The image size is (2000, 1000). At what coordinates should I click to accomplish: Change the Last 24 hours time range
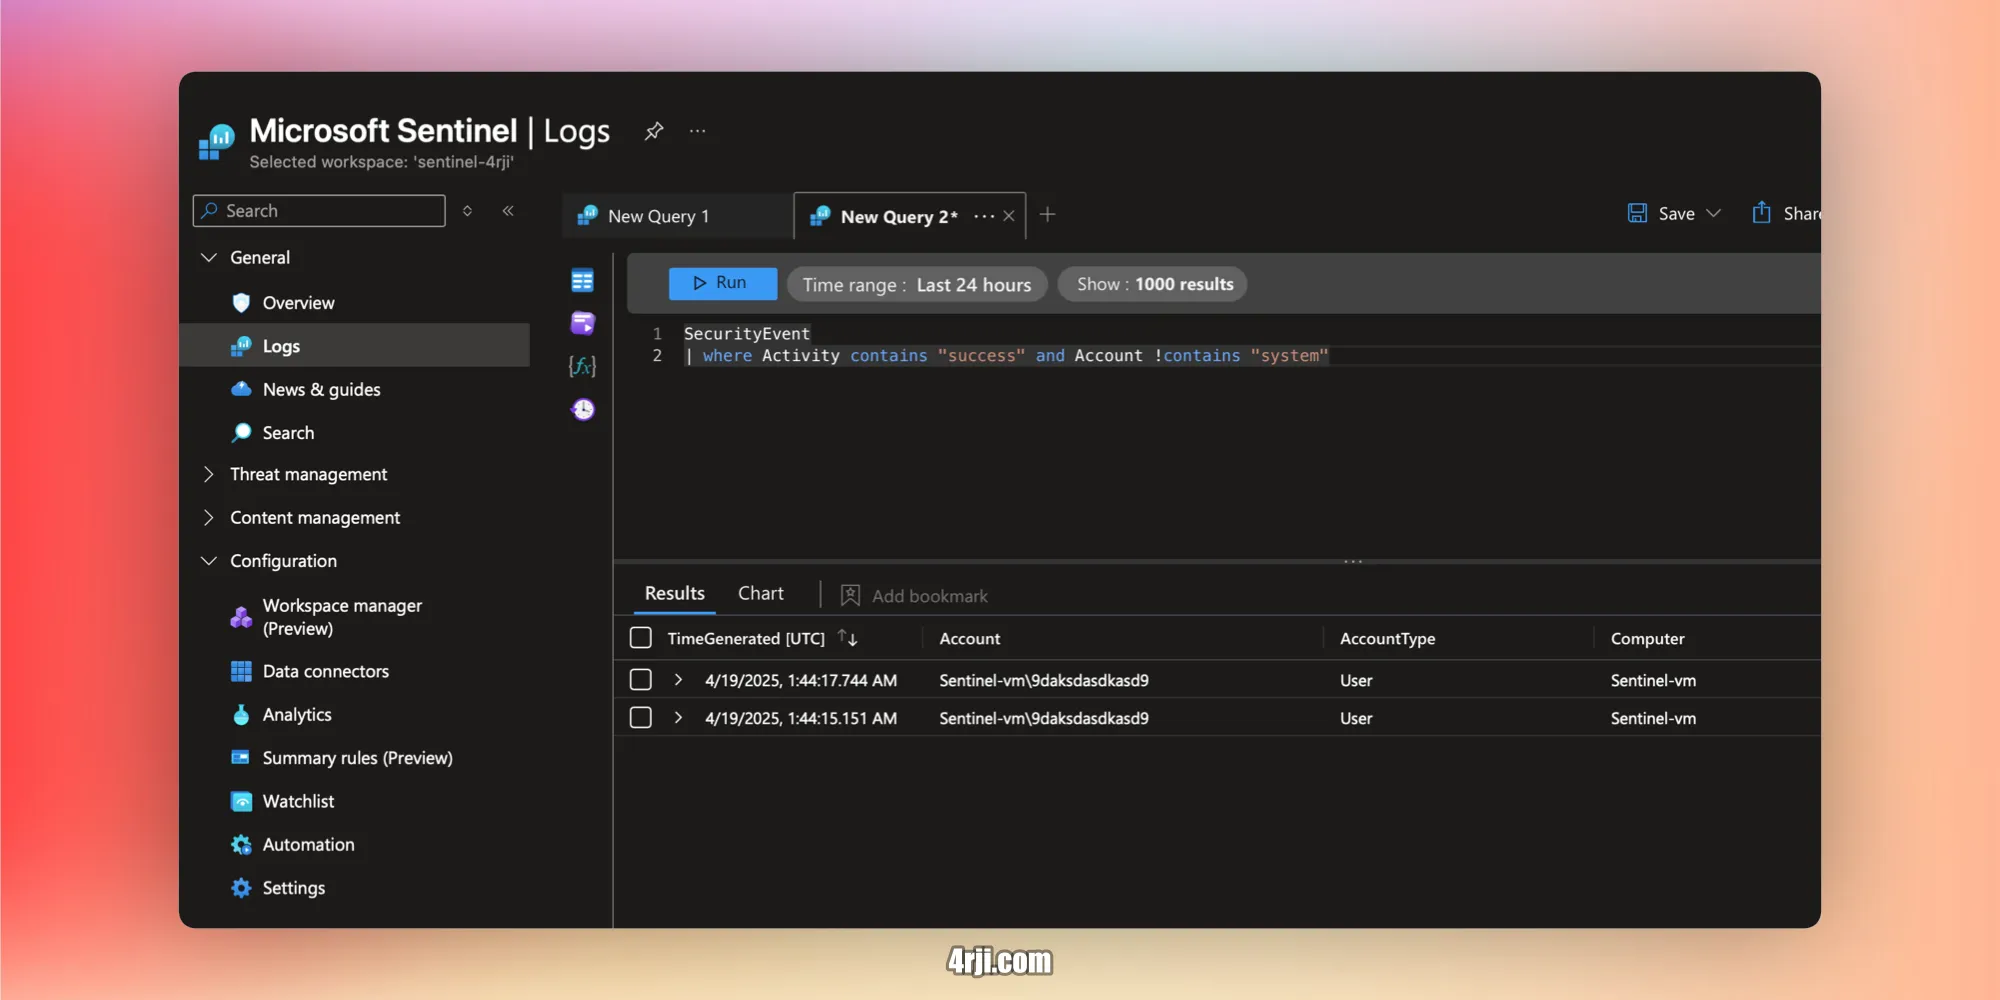point(916,284)
